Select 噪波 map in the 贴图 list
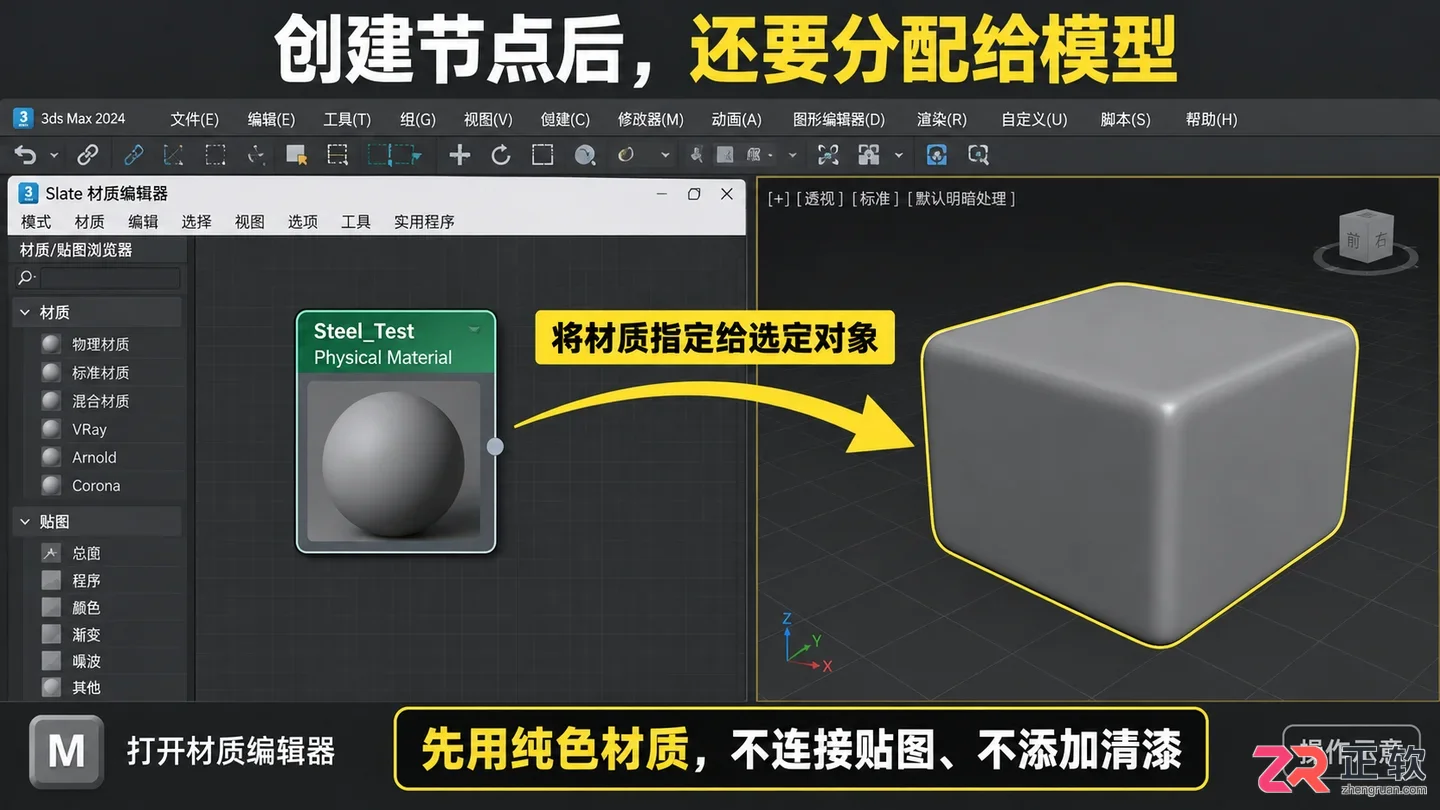 (x=86, y=661)
